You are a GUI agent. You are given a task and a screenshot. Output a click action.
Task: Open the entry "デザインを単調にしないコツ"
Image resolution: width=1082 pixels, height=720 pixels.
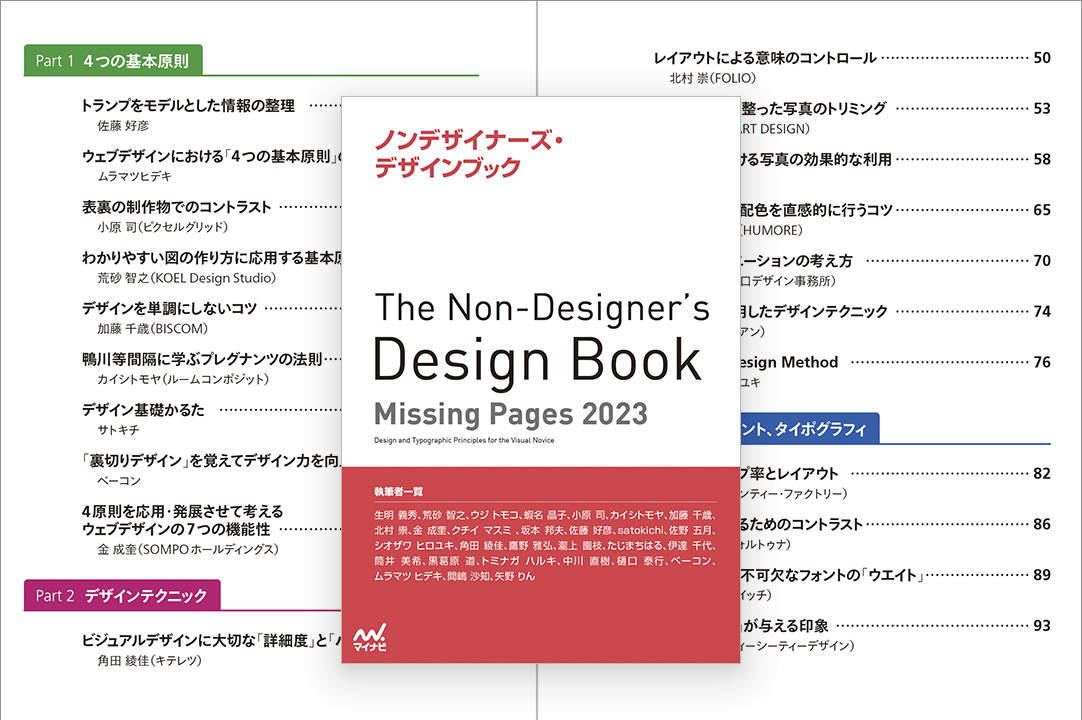coord(169,309)
